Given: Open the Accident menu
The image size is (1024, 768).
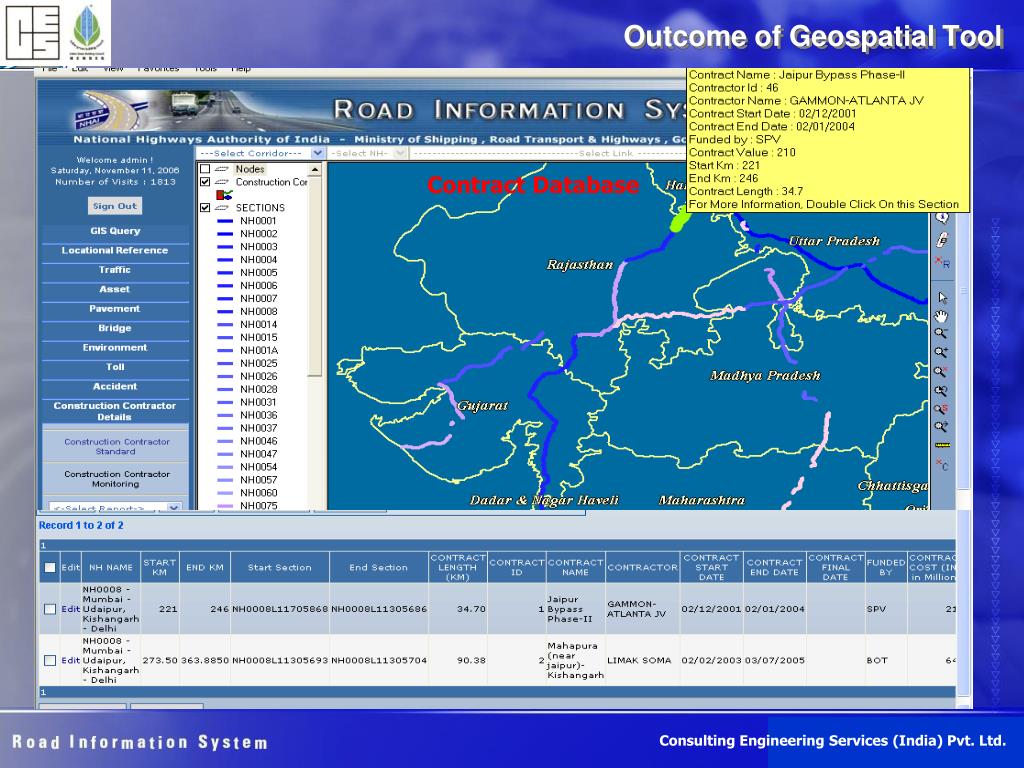Looking at the screenshot, I should coord(115,387).
